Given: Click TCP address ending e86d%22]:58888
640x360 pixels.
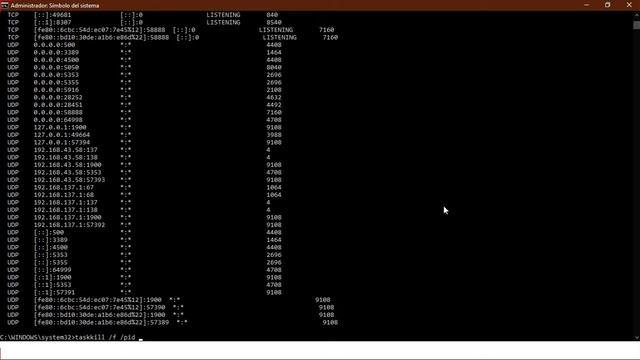Looking at the screenshot, I should [x=101, y=37].
